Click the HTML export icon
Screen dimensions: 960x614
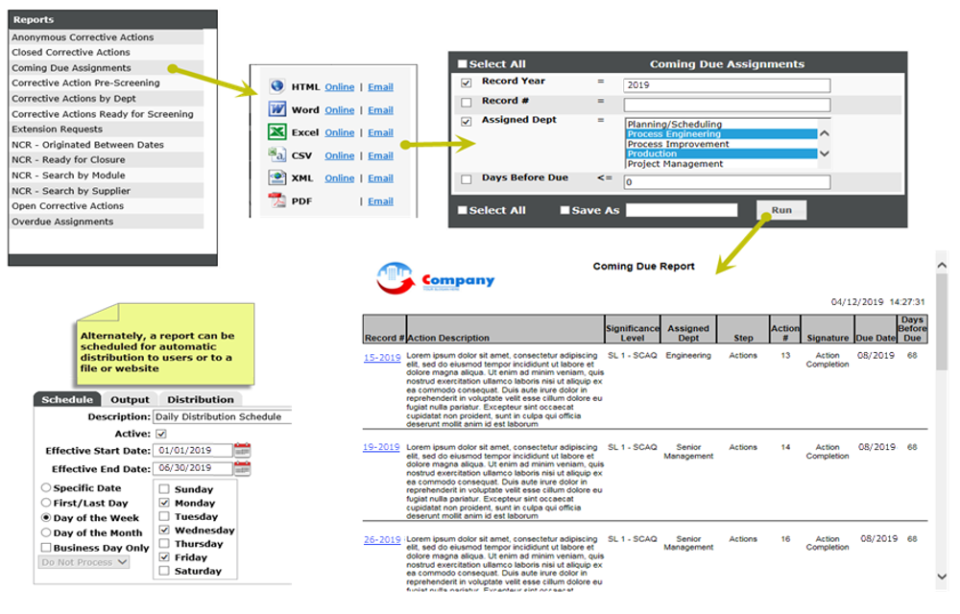click(277, 87)
